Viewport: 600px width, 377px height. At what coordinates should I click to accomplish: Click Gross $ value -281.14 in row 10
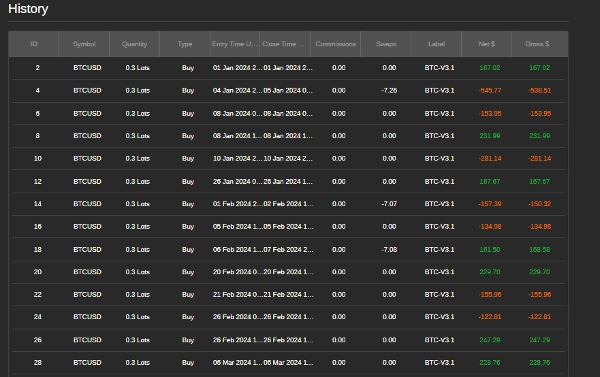pyautogui.click(x=540, y=158)
